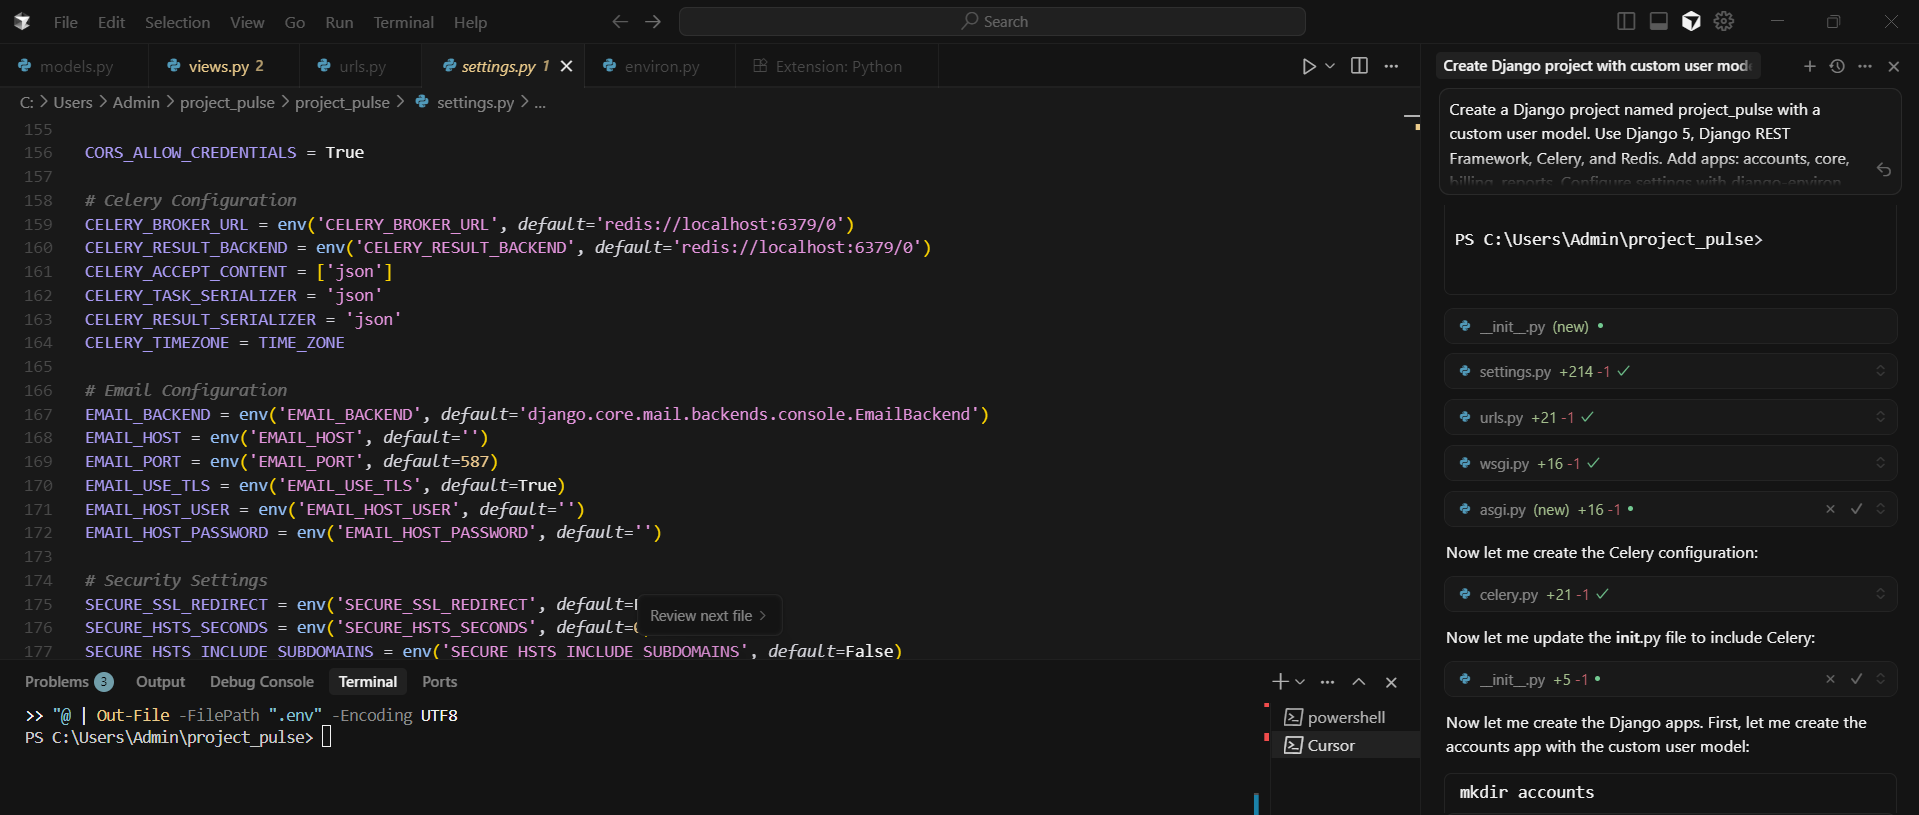
Task: Accept the asgi.py changes
Action: [1856, 509]
